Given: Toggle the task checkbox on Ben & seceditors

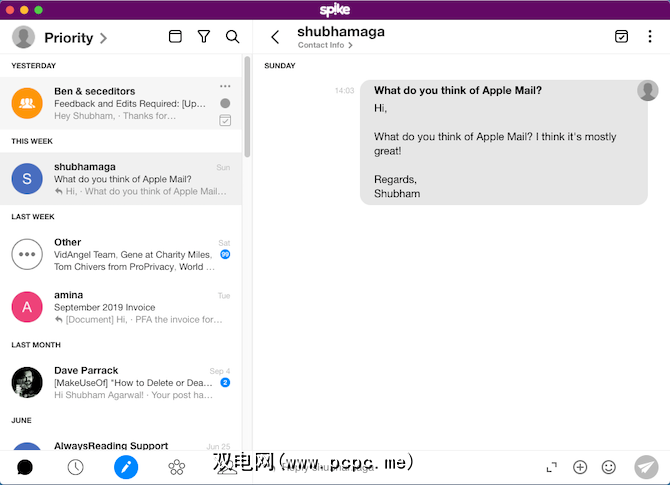Looking at the screenshot, I should pos(225,120).
